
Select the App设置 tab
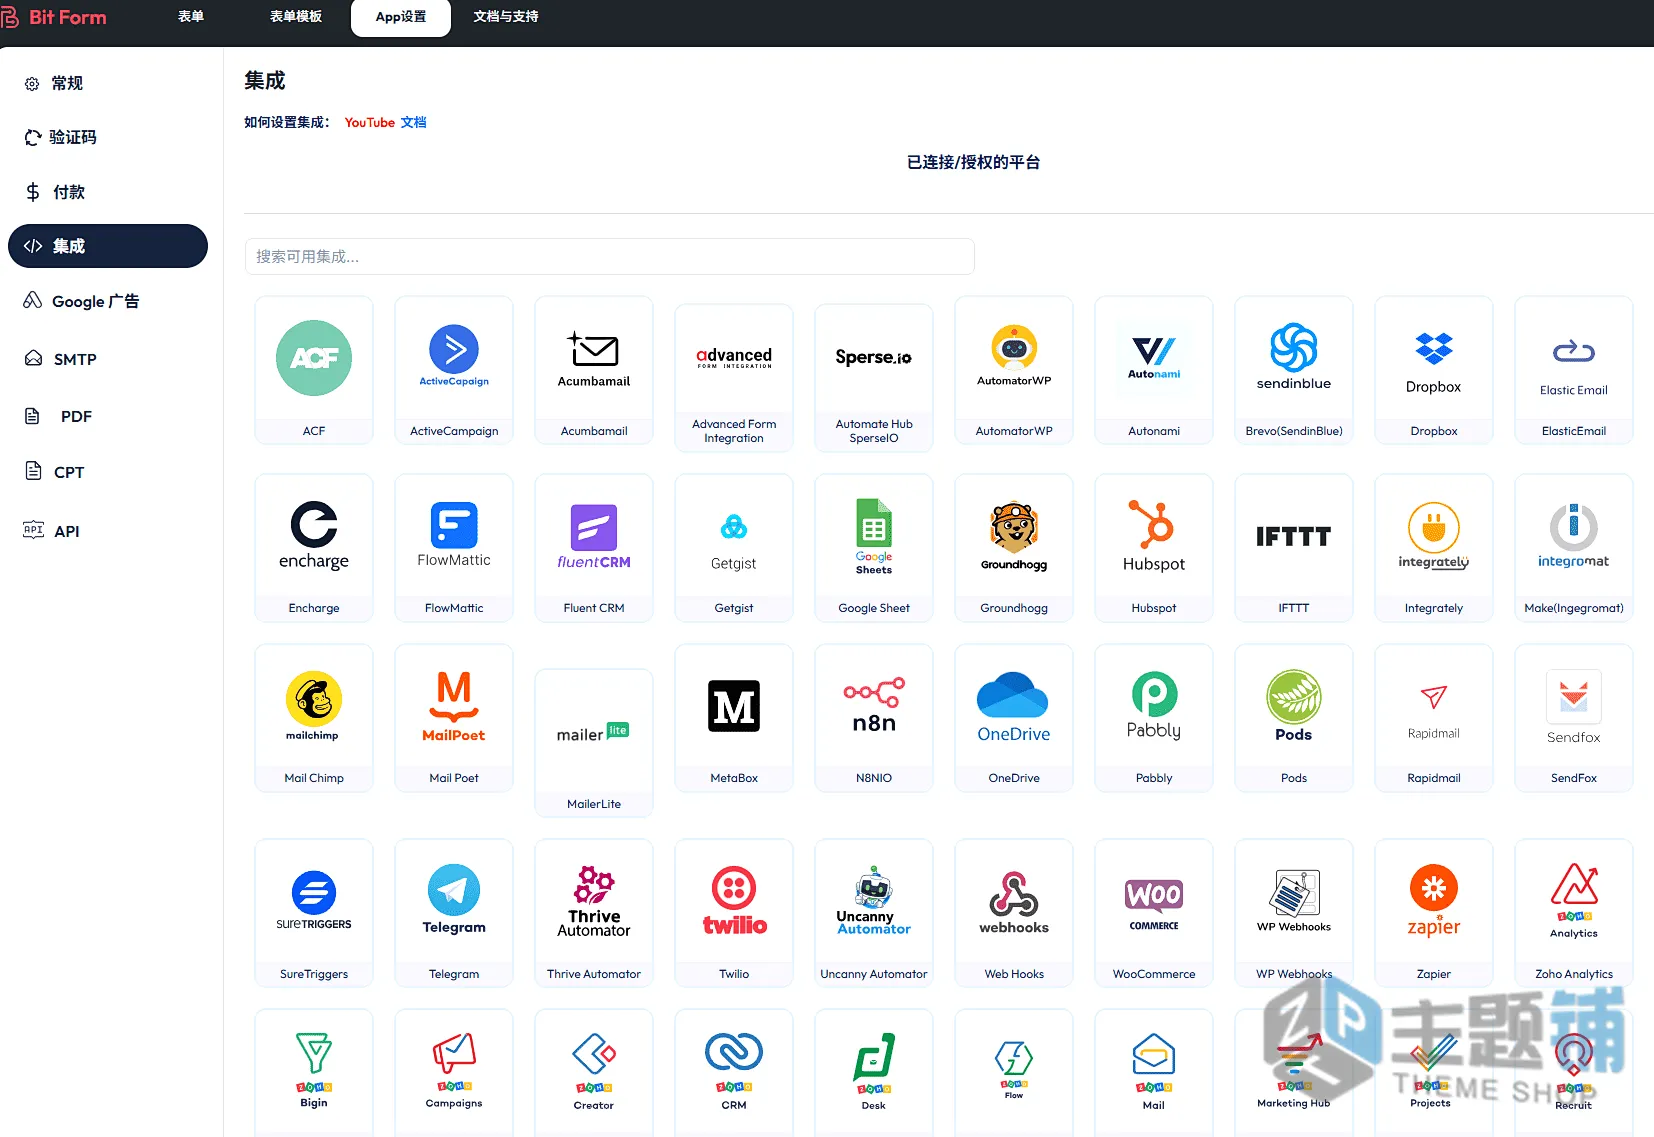coord(401,17)
